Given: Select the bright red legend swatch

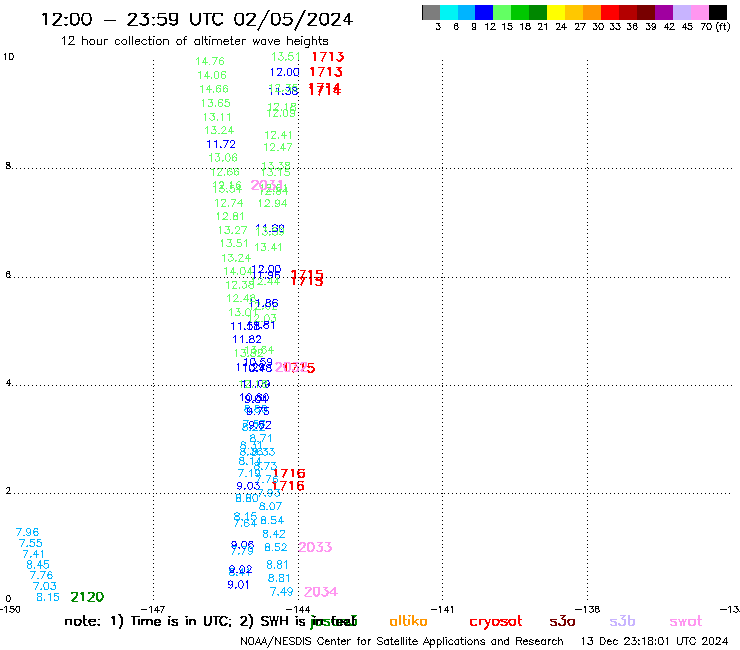Looking at the screenshot, I should 610,12.
